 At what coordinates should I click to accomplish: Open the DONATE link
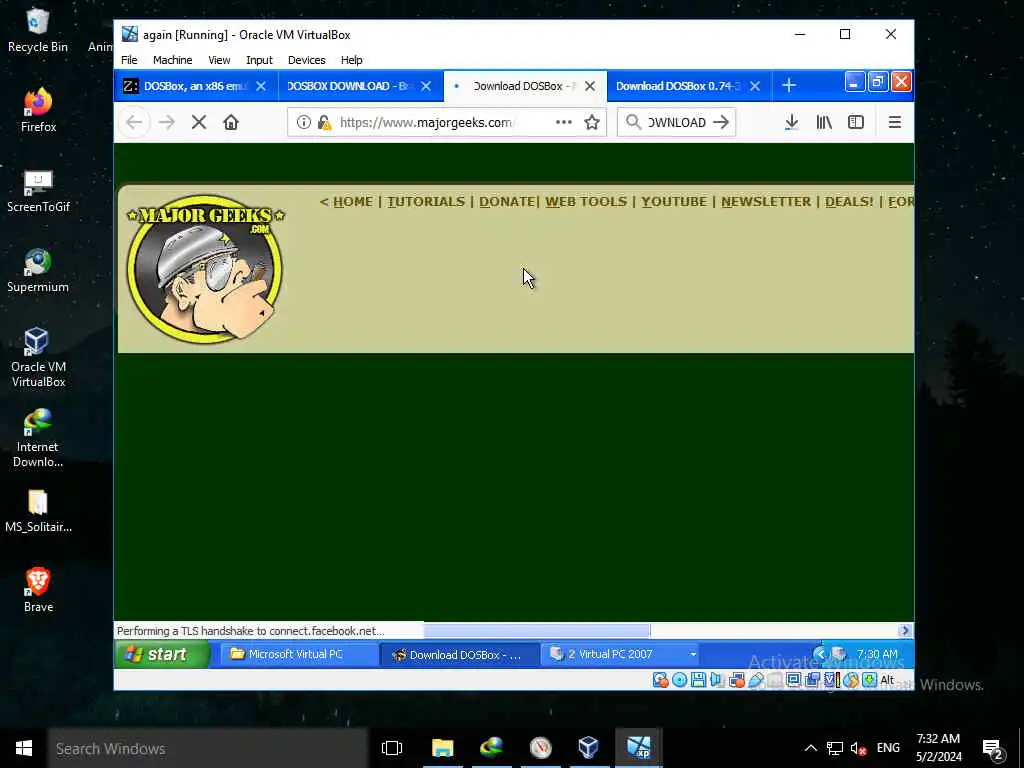tap(507, 202)
